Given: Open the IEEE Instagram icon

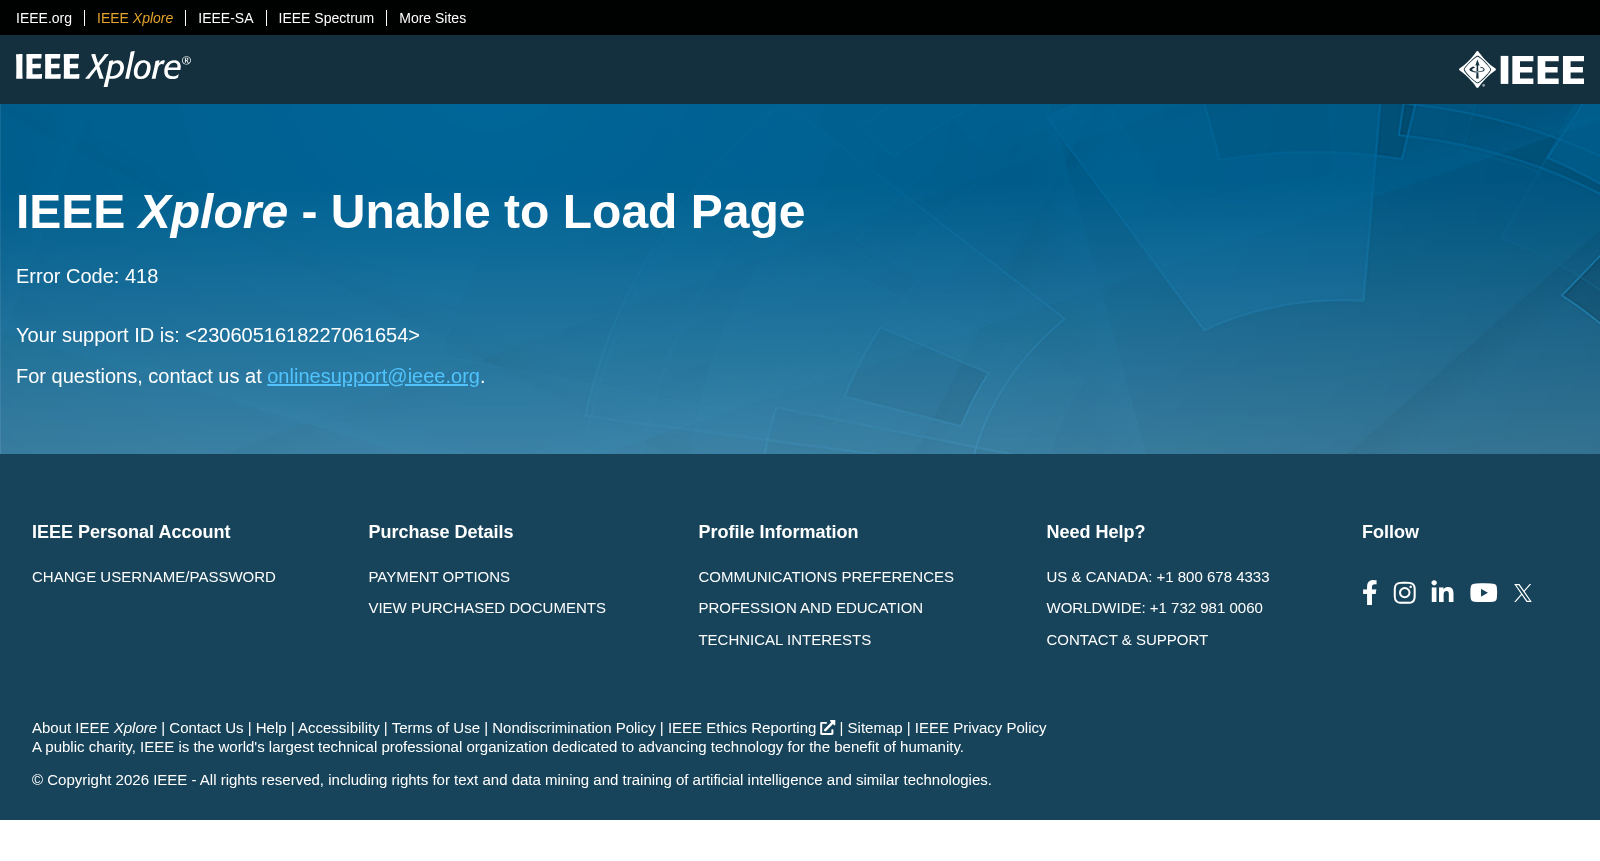Looking at the screenshot, I should [x=1405, y=593].
